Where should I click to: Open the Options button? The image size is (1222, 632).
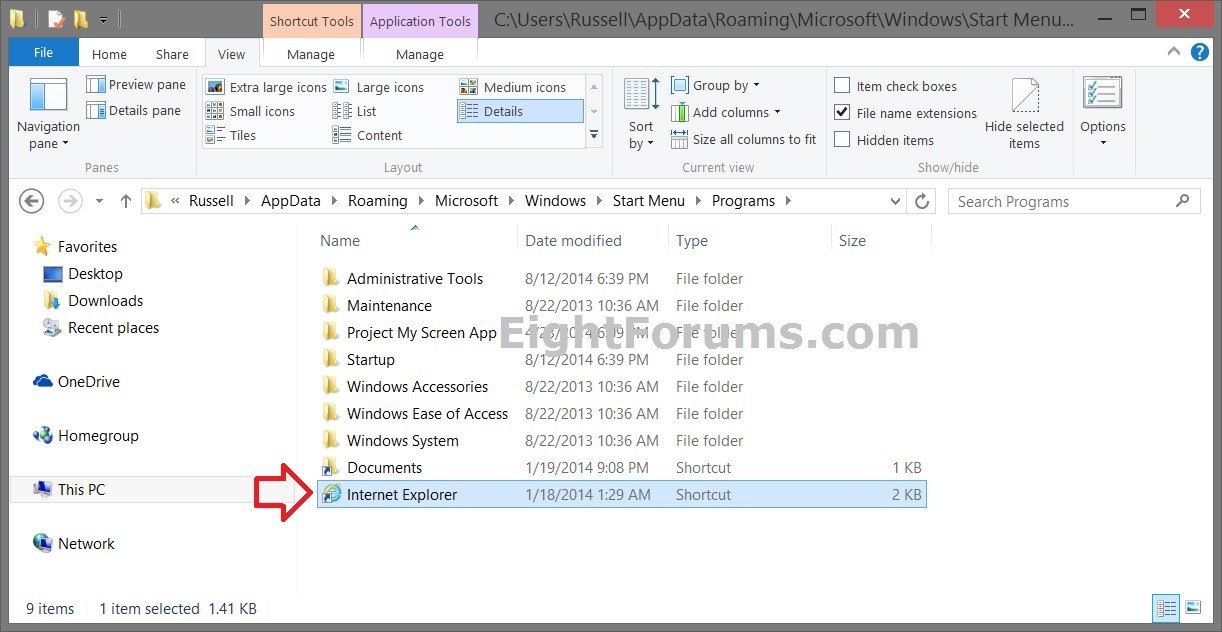tap(1102, 112)
